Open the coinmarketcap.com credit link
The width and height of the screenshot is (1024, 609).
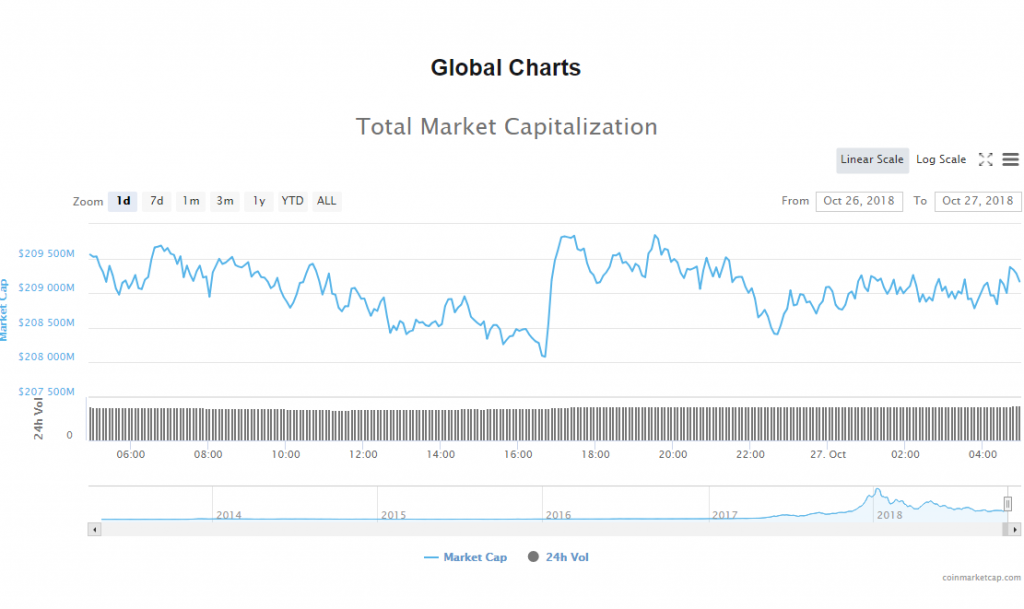point(980,578)
